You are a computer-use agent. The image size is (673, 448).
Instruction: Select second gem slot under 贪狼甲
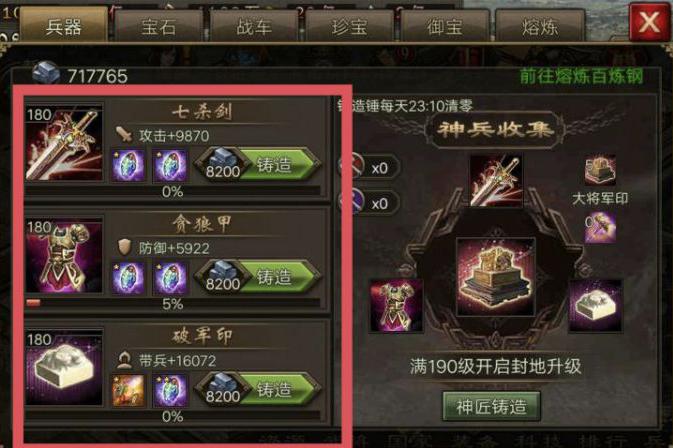click(x=170, y=278)
